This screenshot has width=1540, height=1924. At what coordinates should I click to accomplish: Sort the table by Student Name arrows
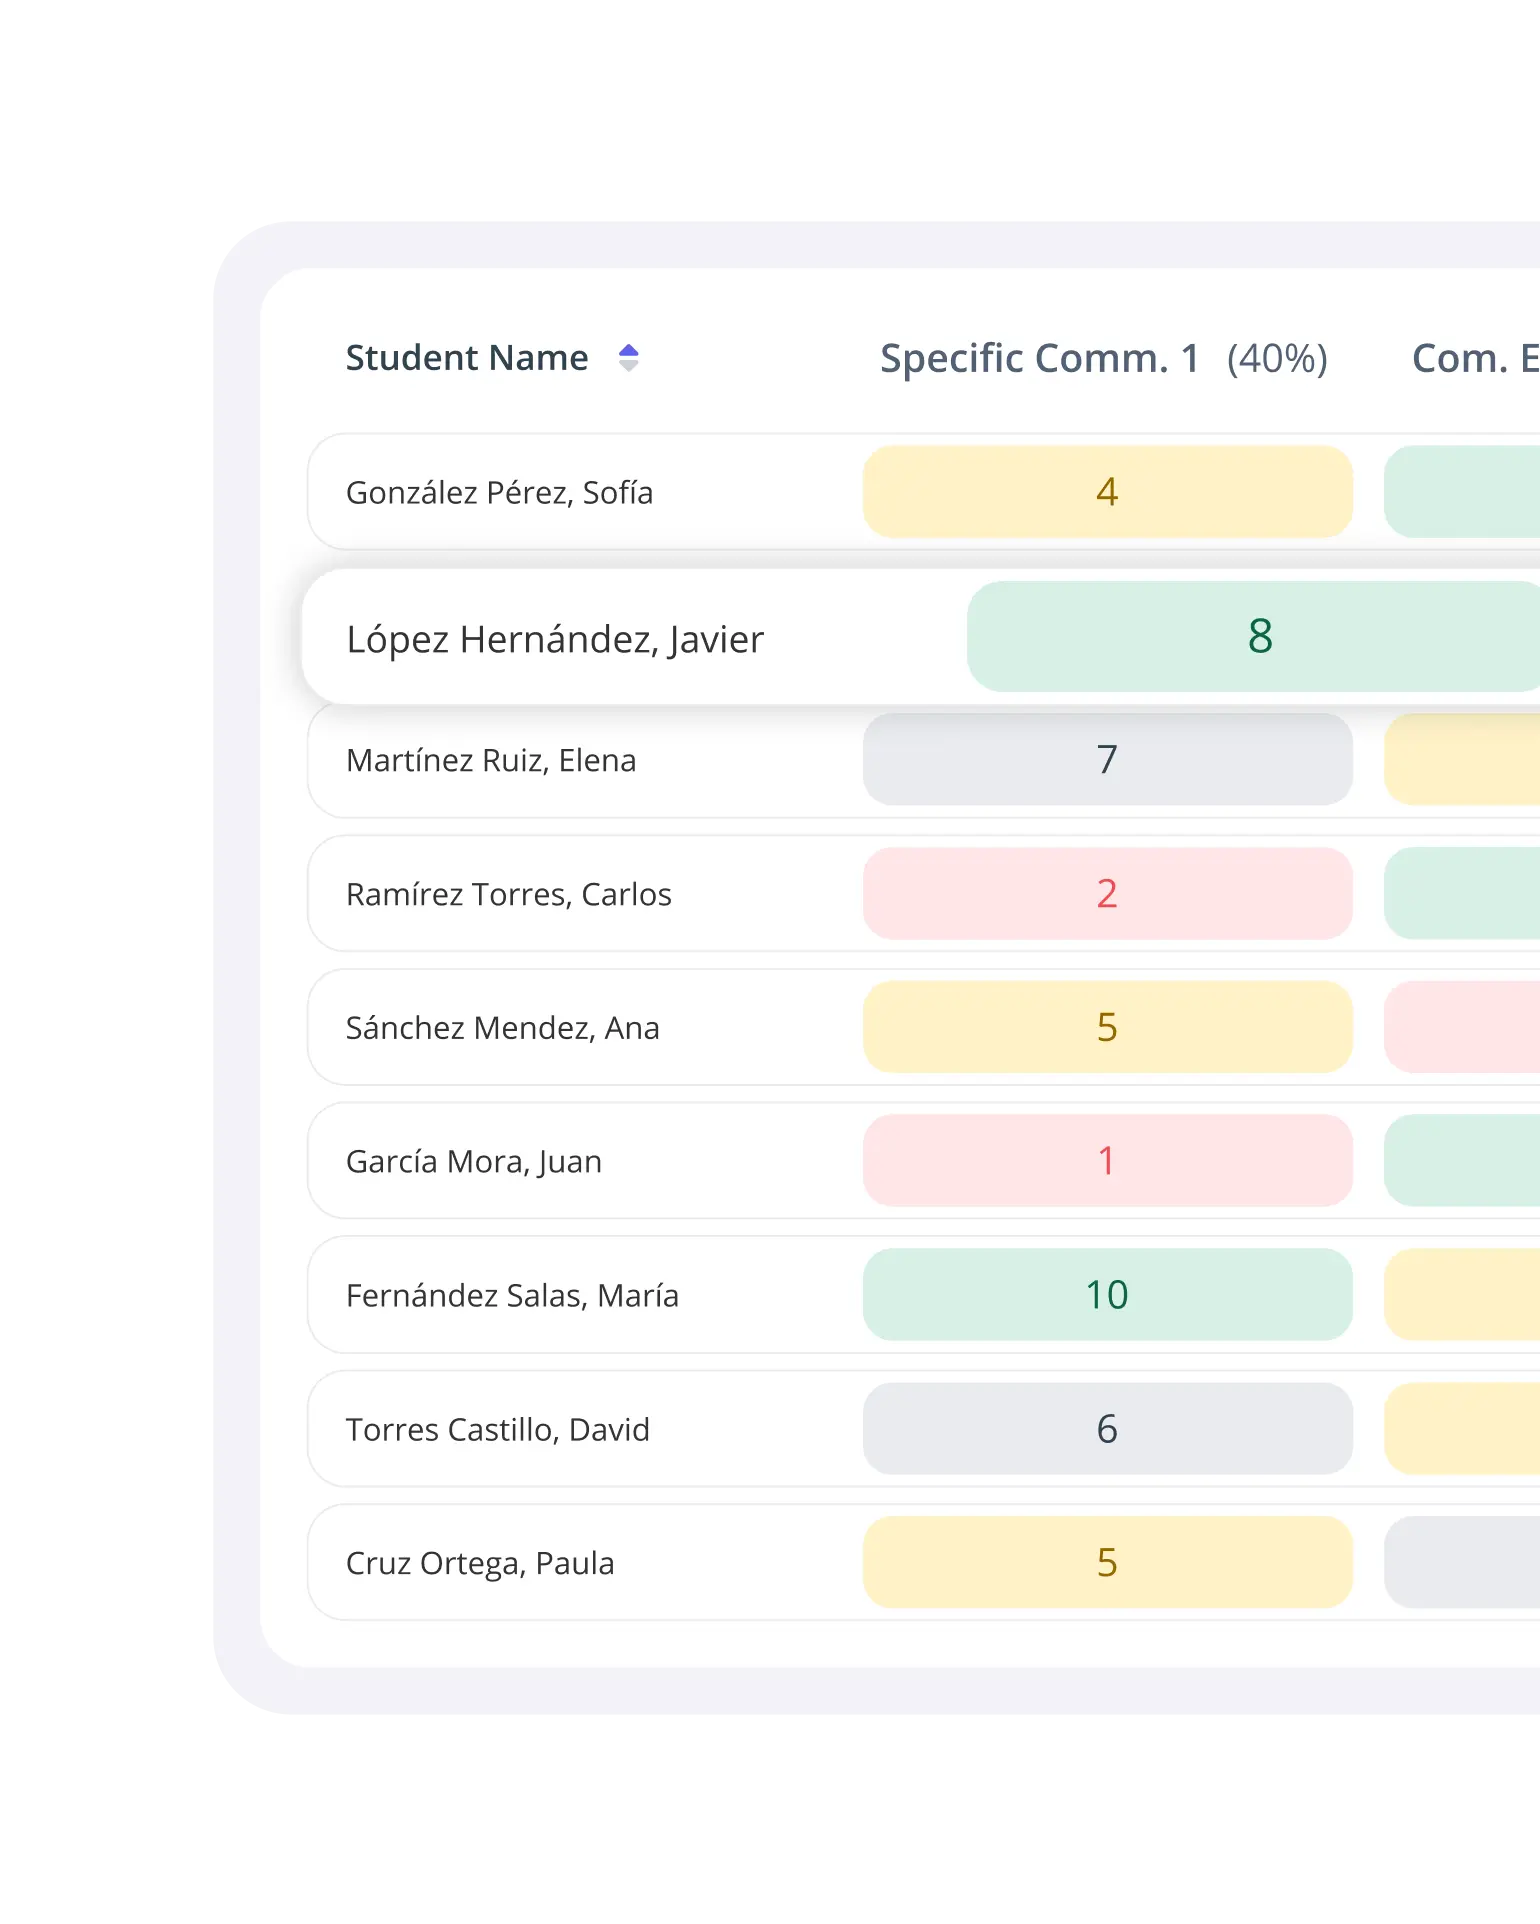click(x=628, y=358)
